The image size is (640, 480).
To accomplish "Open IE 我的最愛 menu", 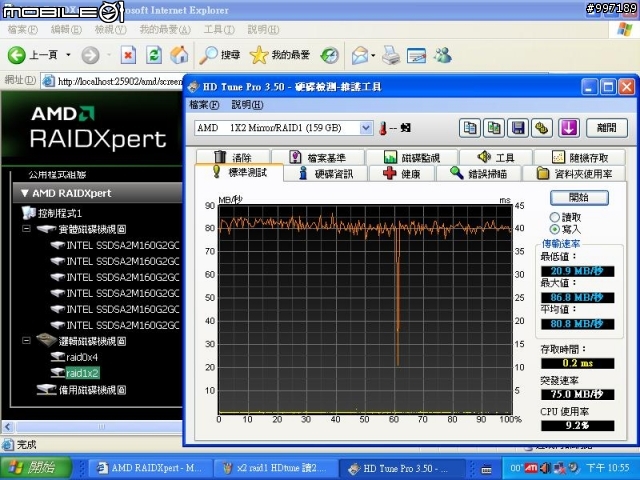I will click(x=165, y=29).
